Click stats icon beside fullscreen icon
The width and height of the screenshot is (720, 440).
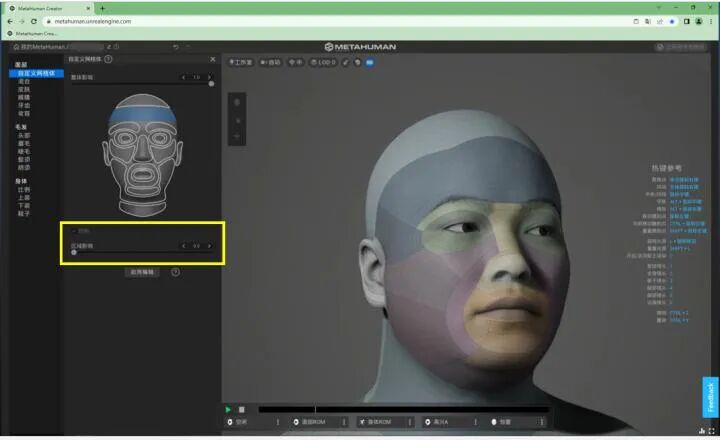point(702,431)
